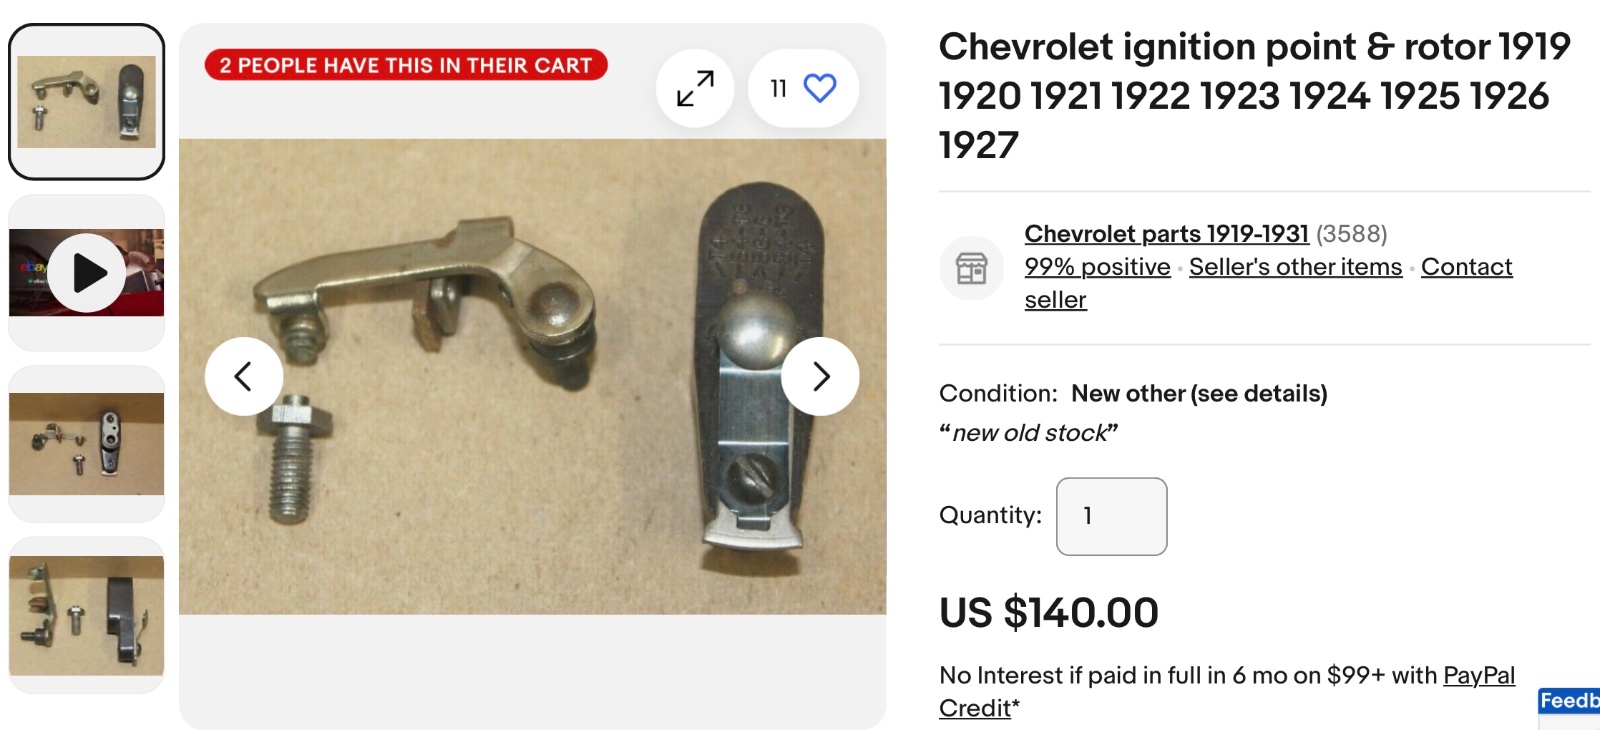Viewport: 1600px width, 730px height.
Task: Click the Contact seller link
Action: [1466, 267]
